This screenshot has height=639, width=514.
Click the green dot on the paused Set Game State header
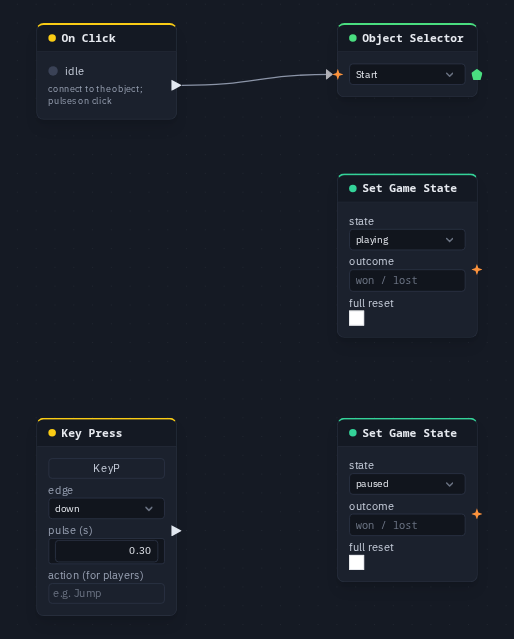pos(353,433)
